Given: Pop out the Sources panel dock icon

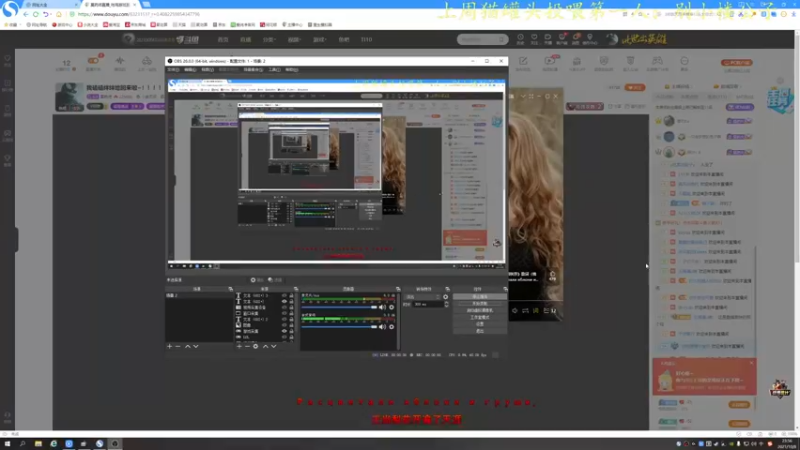Looking at the screenshot, I should pyautogui.click(x=296, y=289).
